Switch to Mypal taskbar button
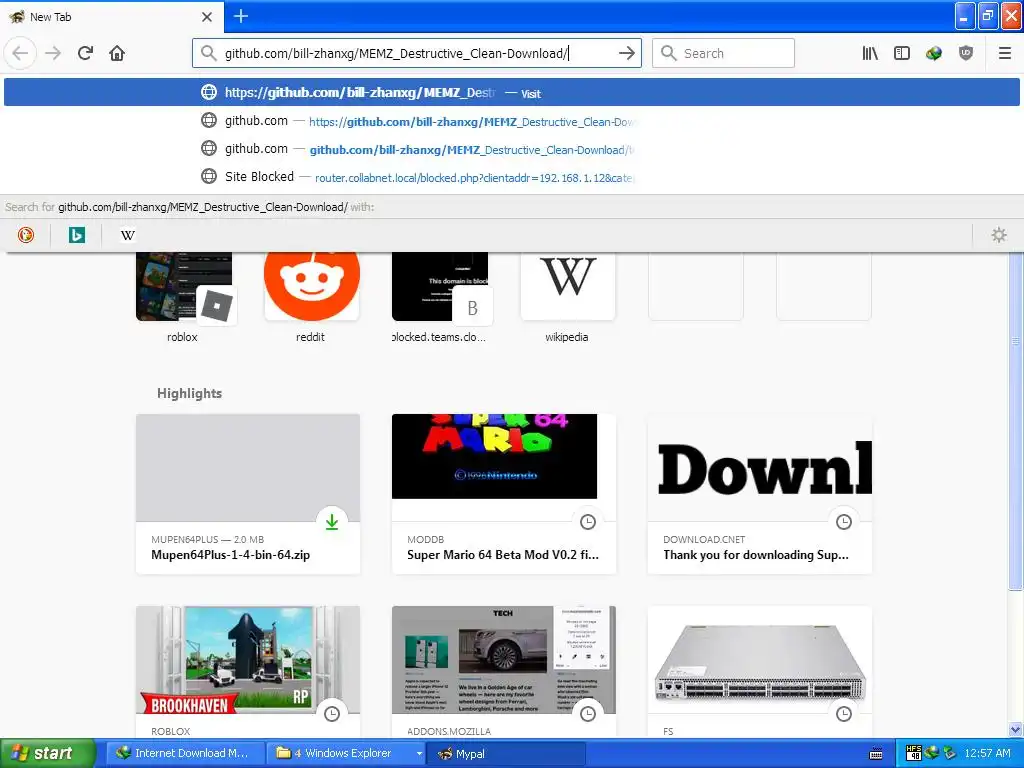 pyautogui.click(x=506, y=753)
